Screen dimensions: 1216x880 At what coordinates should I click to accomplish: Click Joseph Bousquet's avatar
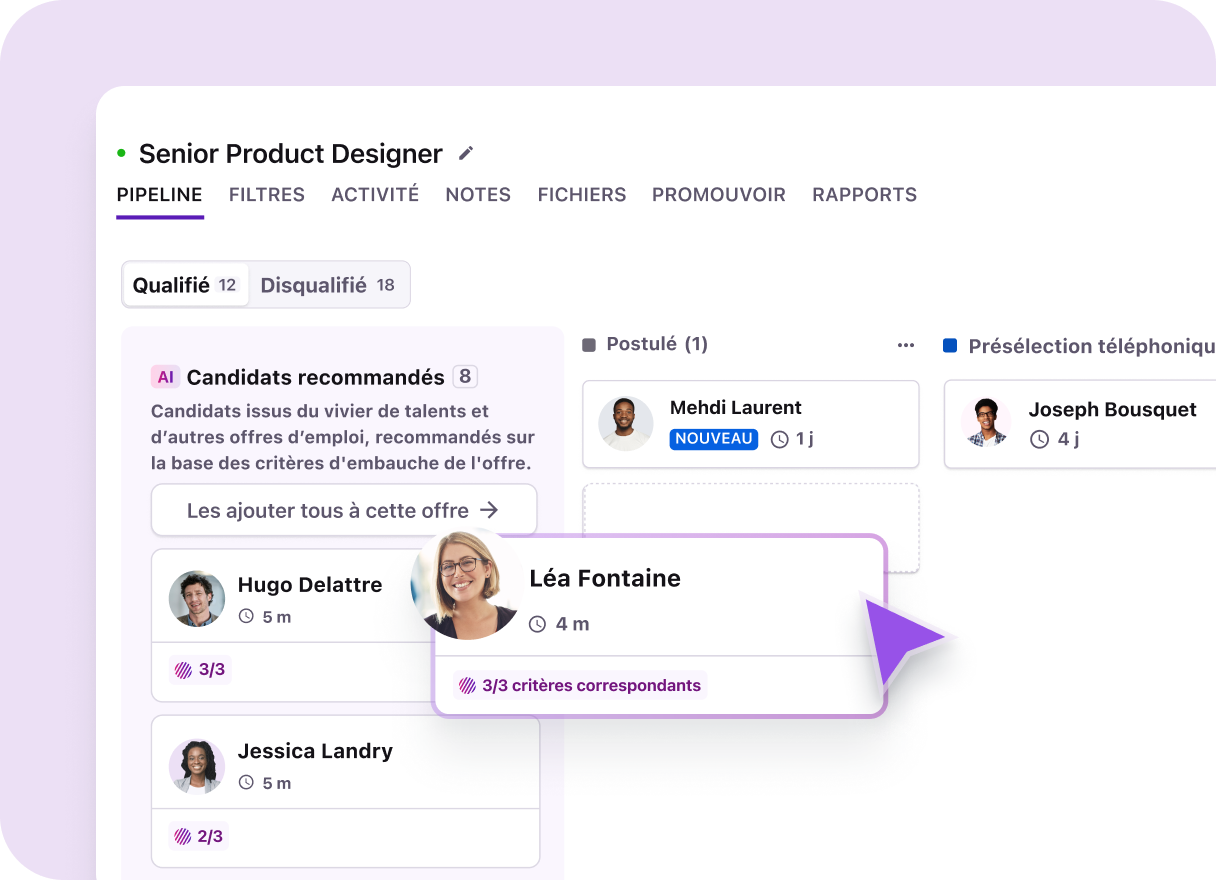(x=986, y=422)
